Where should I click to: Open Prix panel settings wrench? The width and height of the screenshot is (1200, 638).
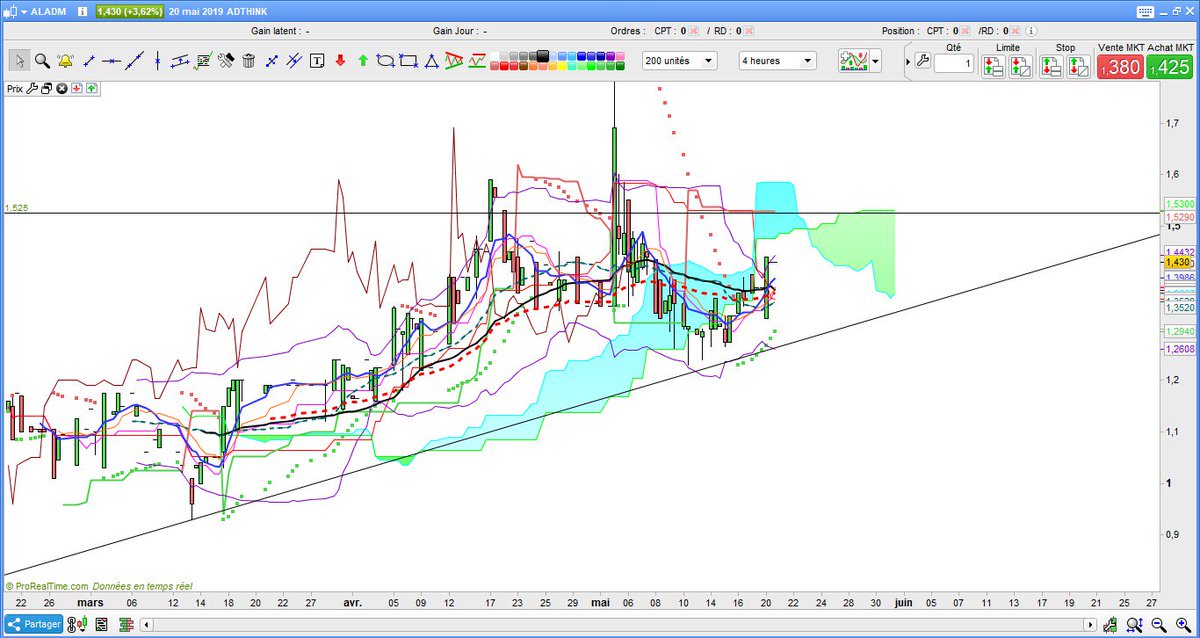tap(32, 88)
